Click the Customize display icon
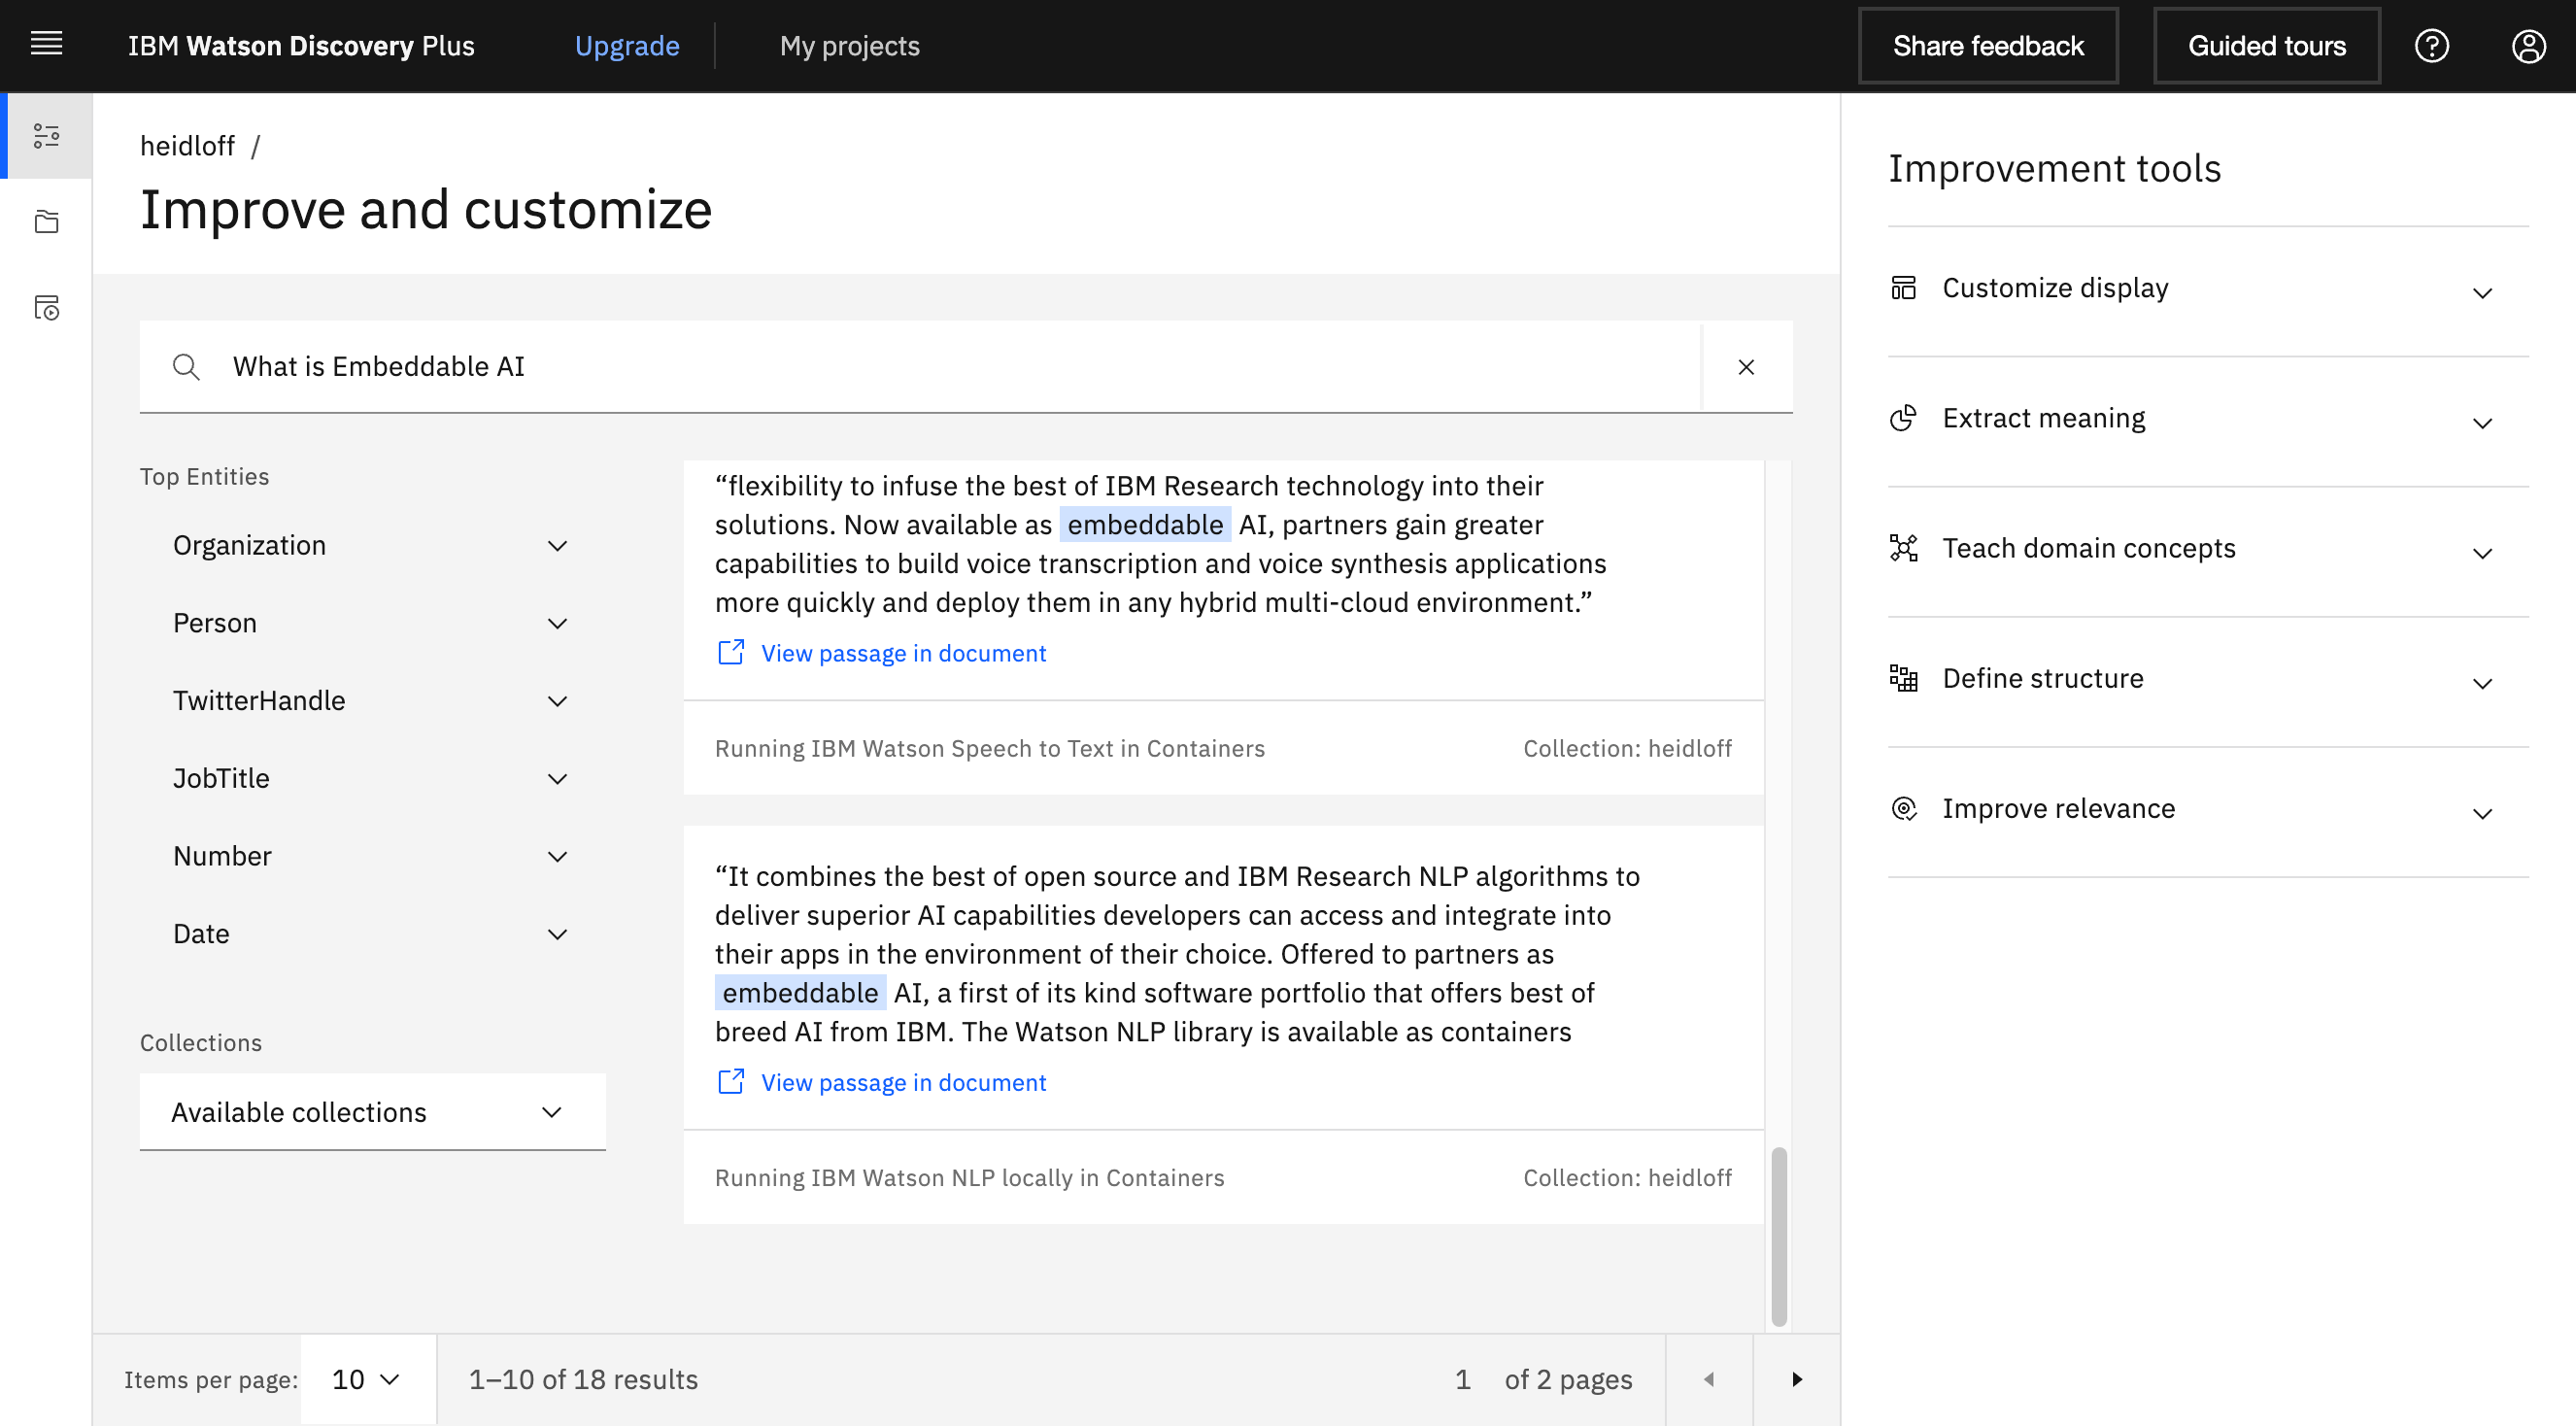The height and width of the screenshot is (1426, 2576). pos(1903,288)
